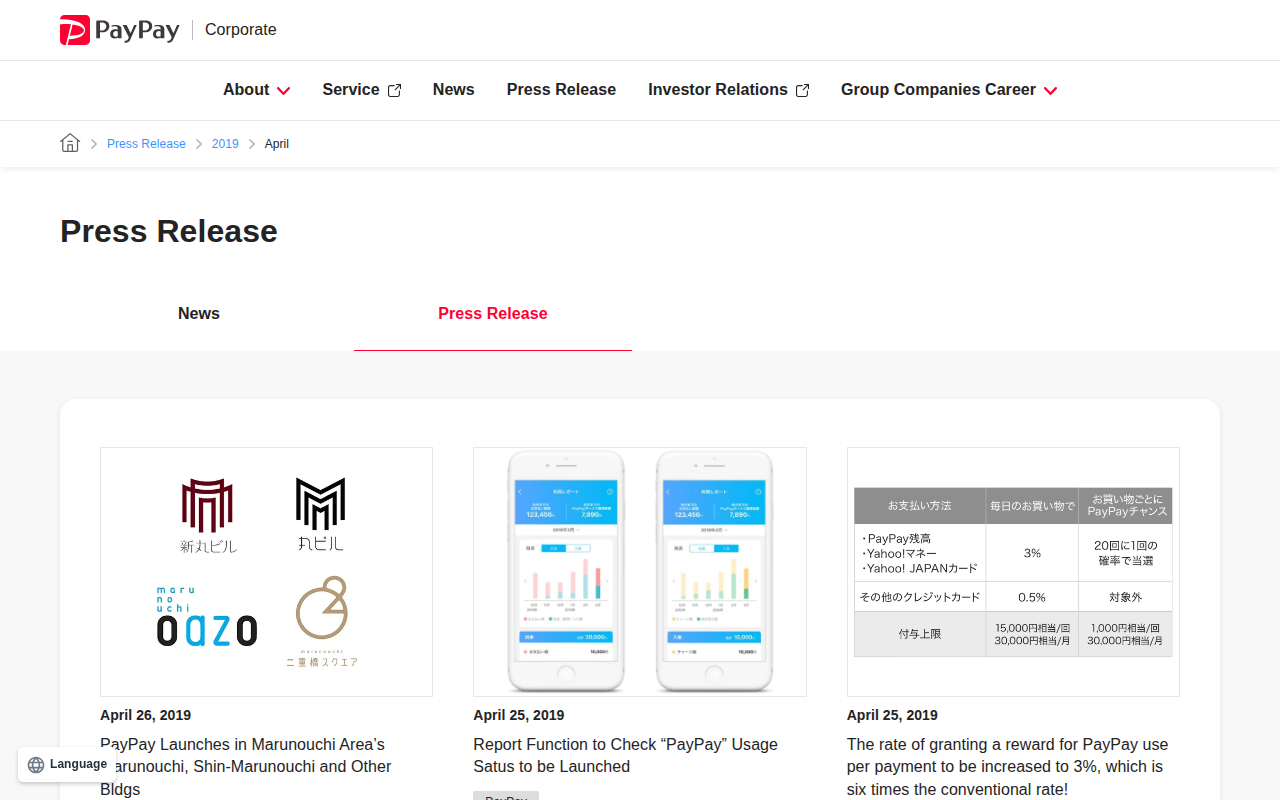This screenshot has width=1280, height=800.
Task: Go to Press Release in top navigation
Action: click(x=561, y=90)
